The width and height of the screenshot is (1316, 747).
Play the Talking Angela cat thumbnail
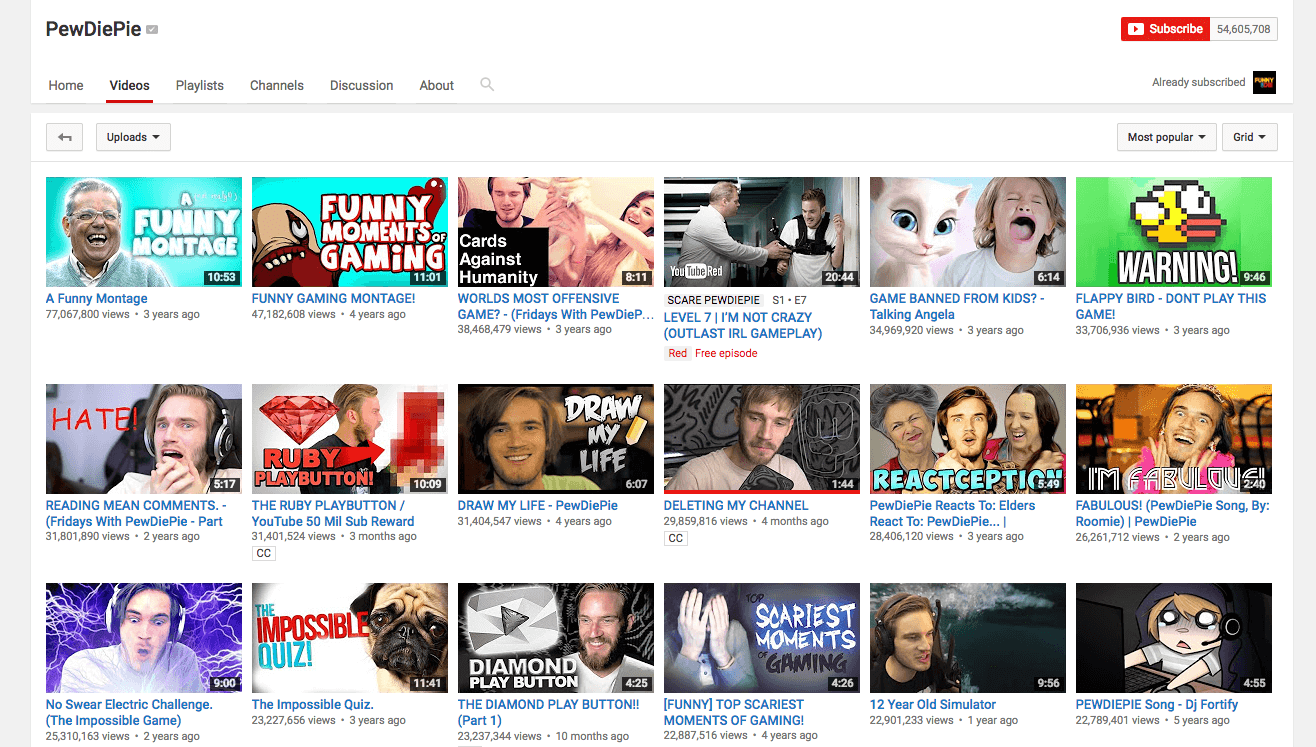(x=968, y=232)
